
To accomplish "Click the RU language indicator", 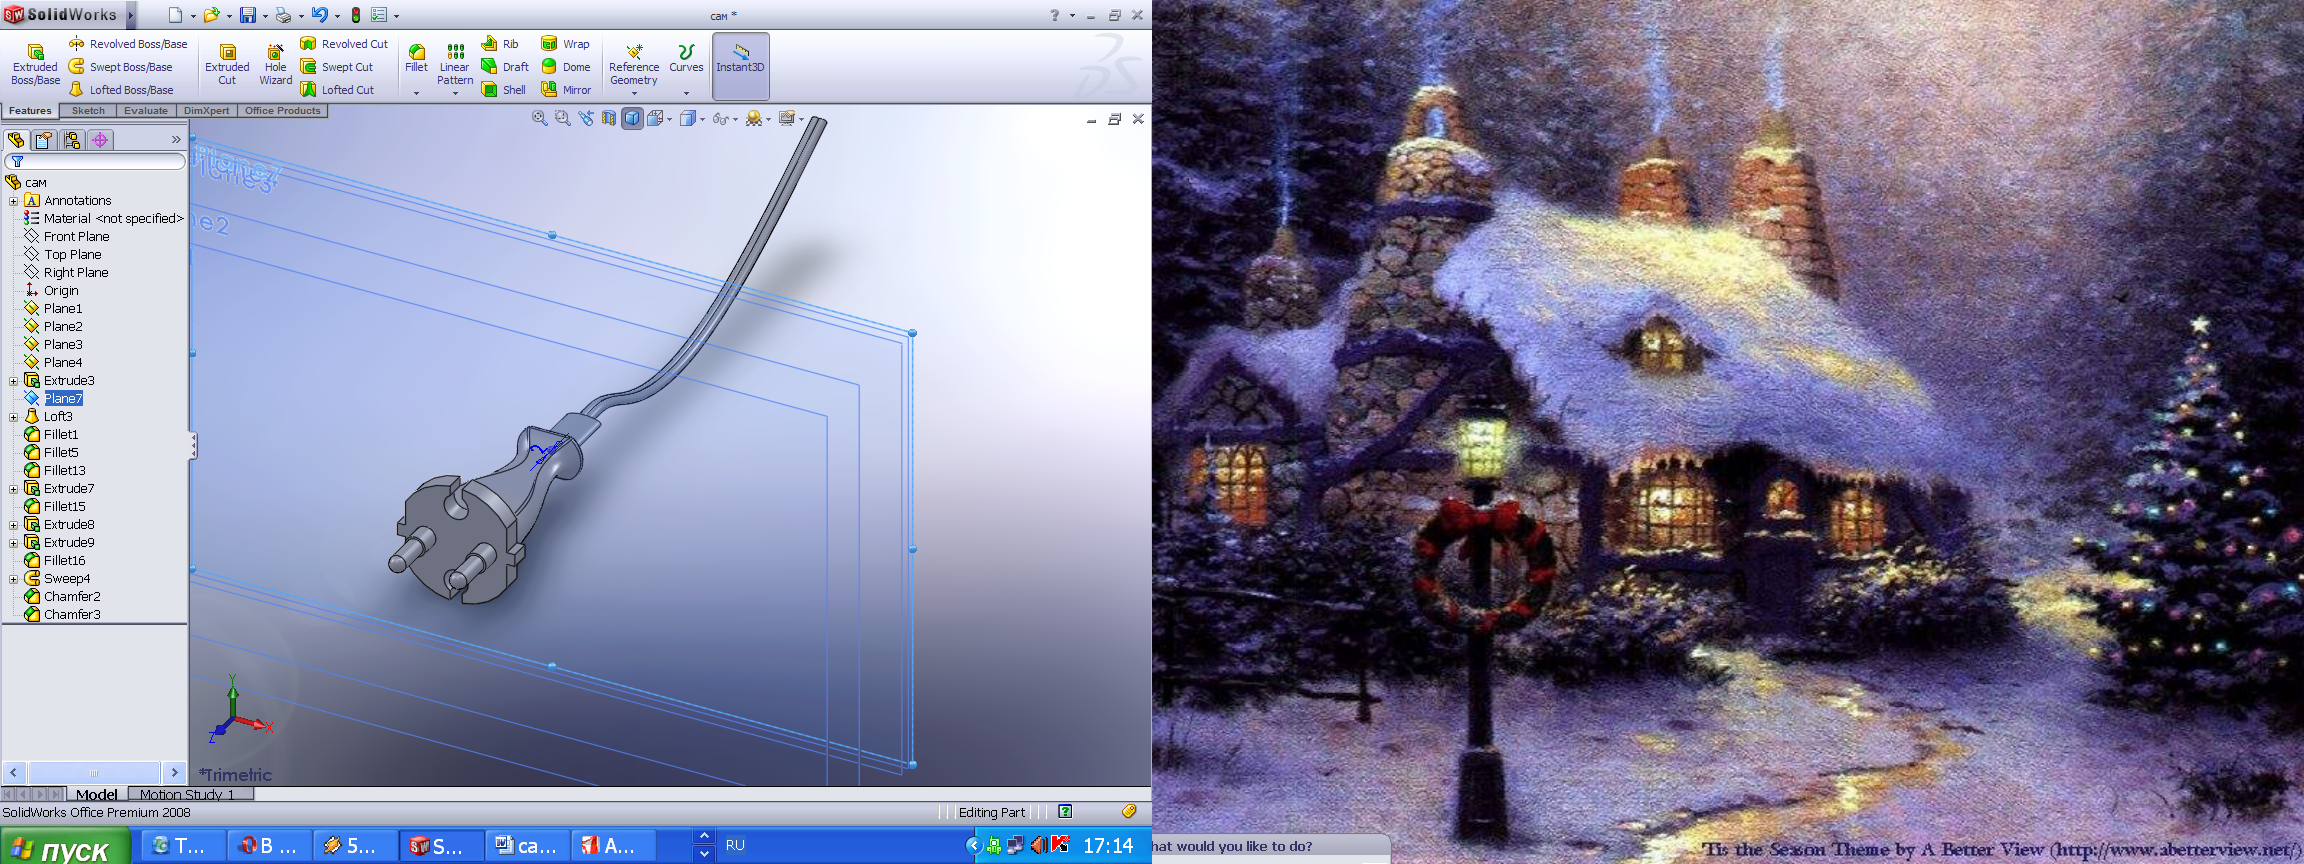I will (x=735, y=845).
